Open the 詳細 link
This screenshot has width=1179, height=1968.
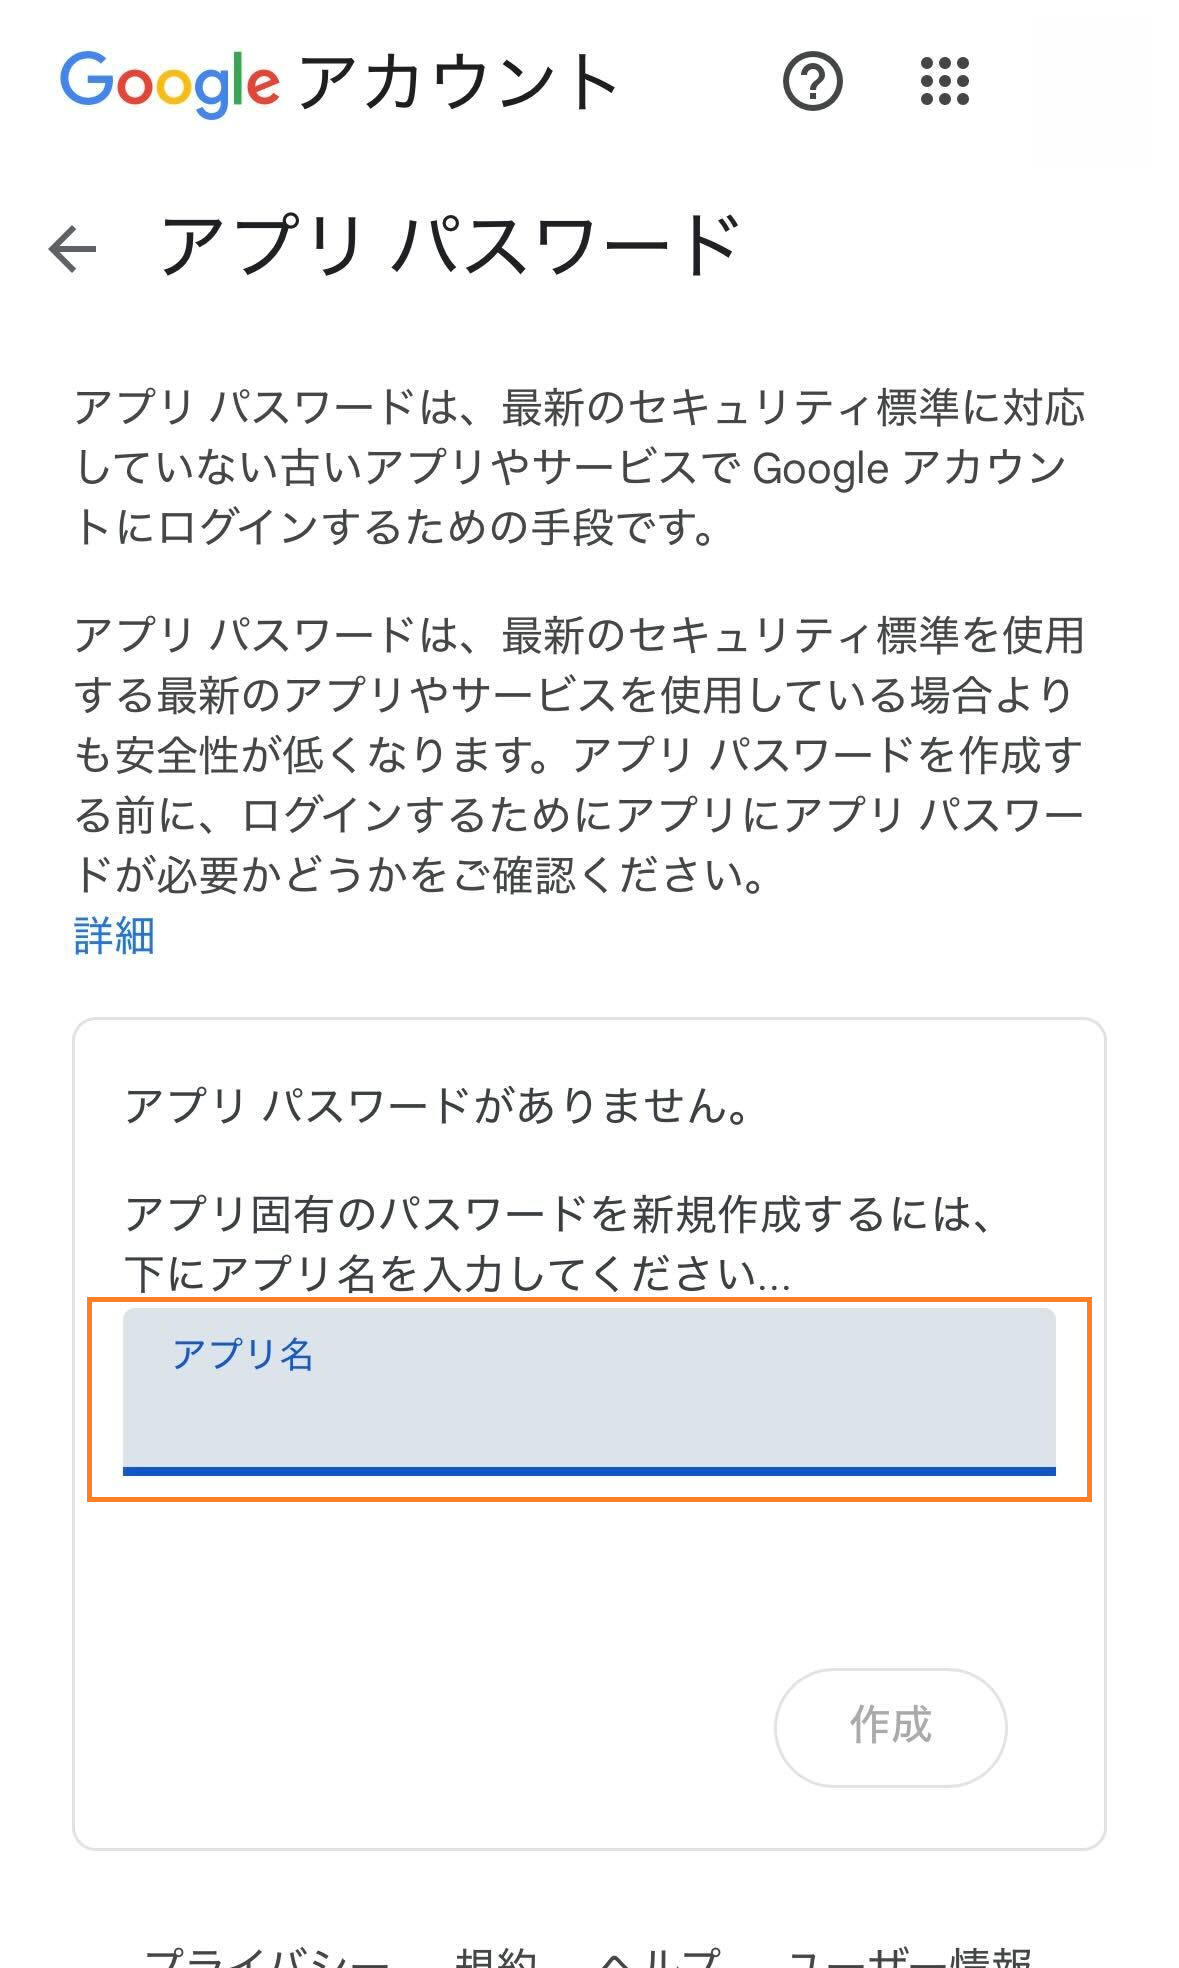[114, 936]
